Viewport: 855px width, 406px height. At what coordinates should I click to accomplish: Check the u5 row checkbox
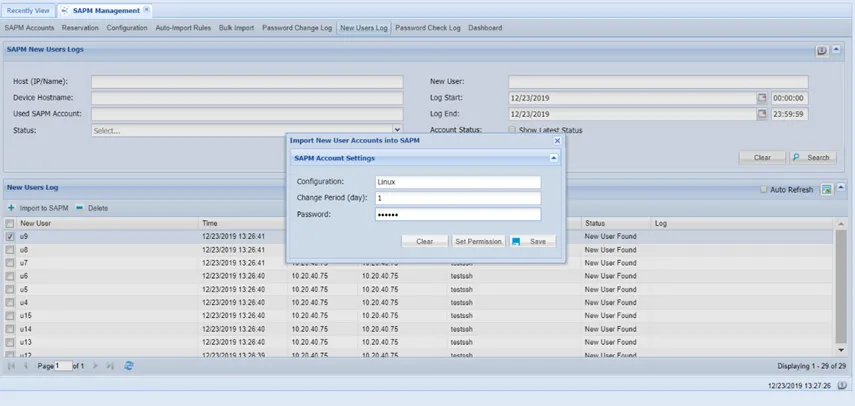coord(10,289)
